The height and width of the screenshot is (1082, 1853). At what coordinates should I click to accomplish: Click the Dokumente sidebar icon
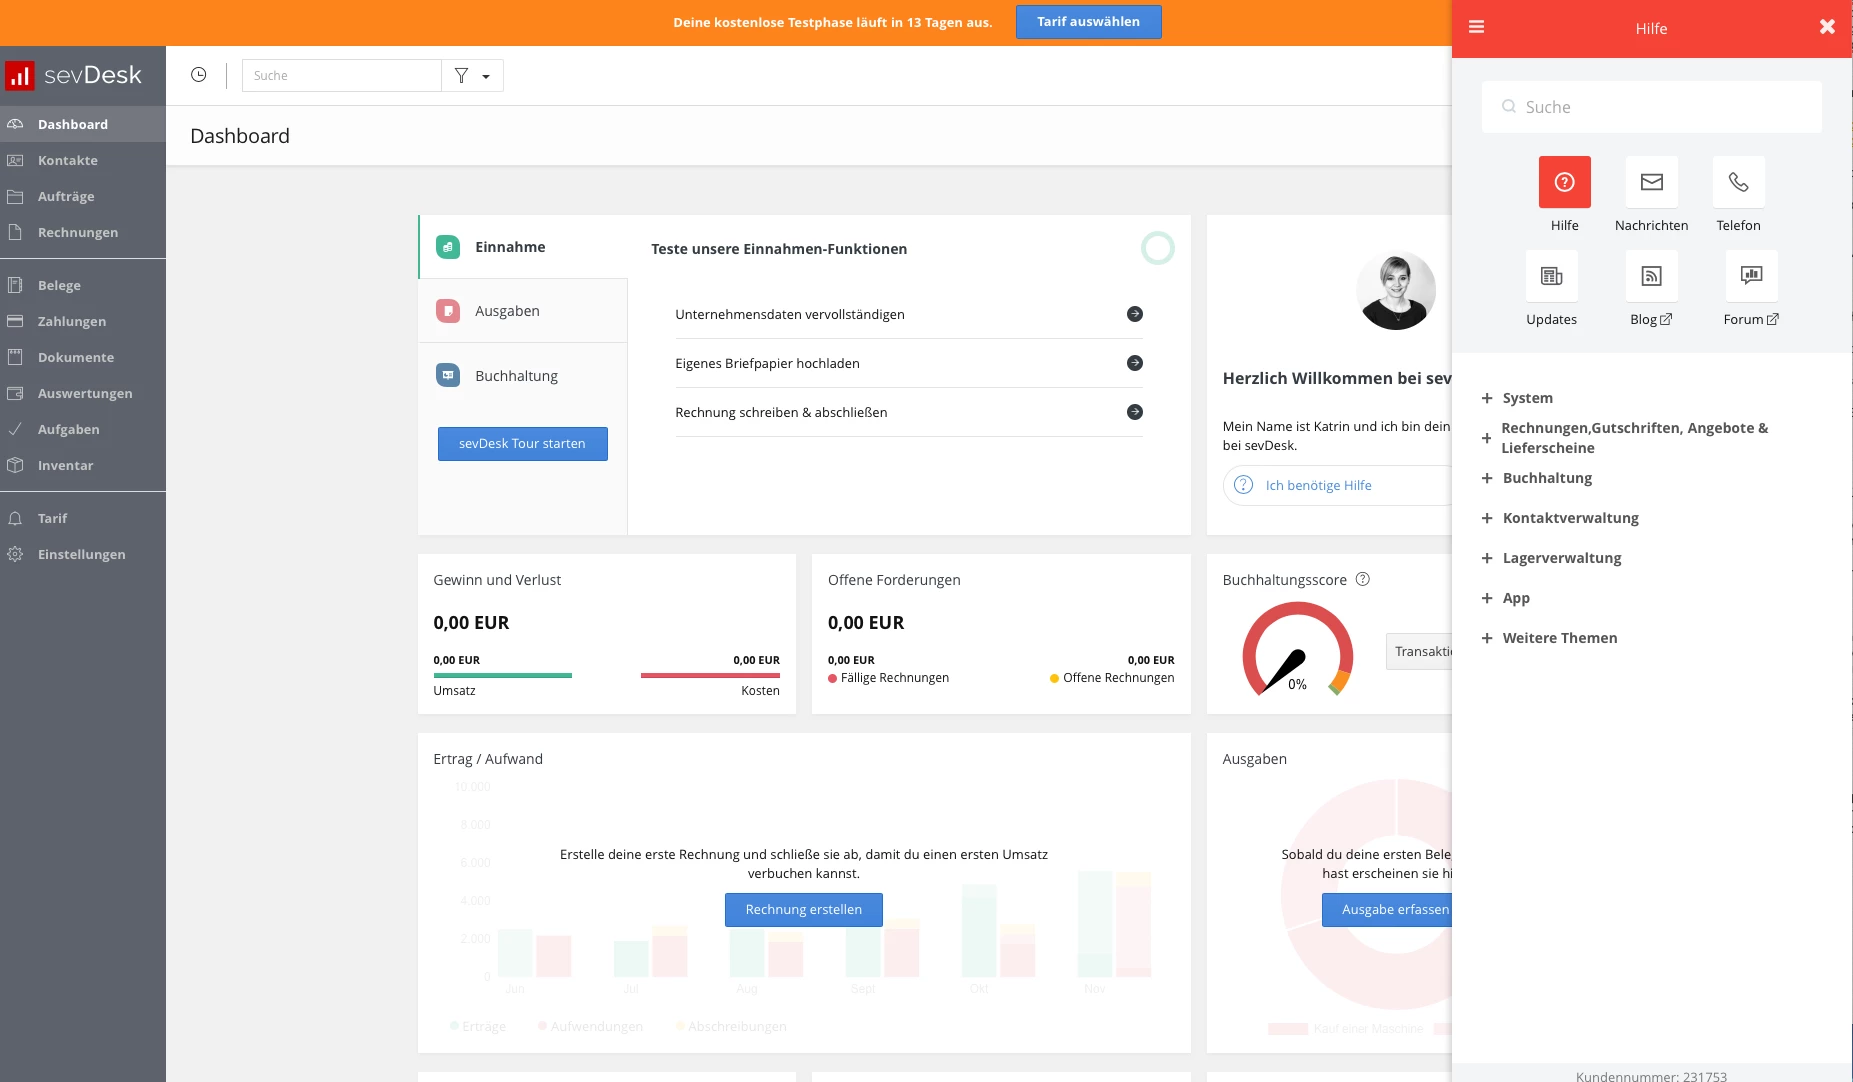[x=15, y=357]
